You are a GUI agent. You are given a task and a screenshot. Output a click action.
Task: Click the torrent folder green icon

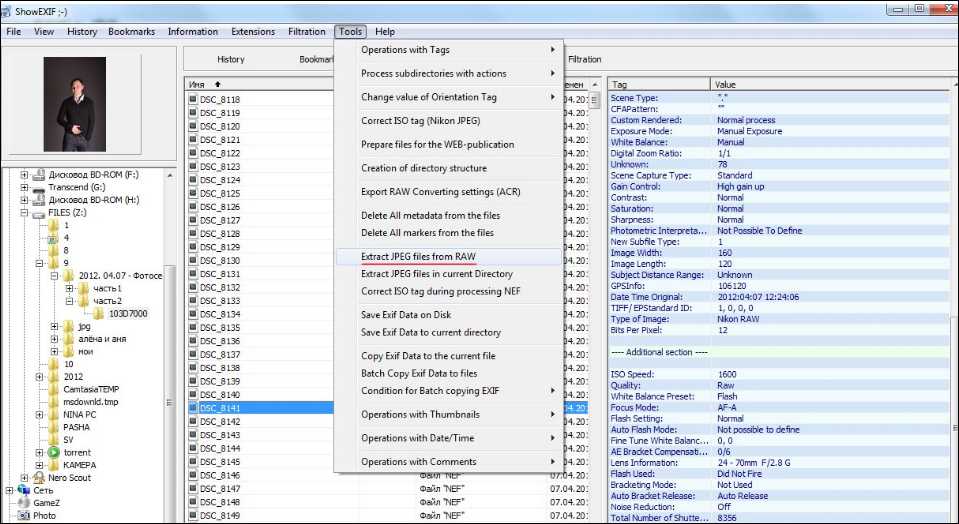tap(53, 452)
